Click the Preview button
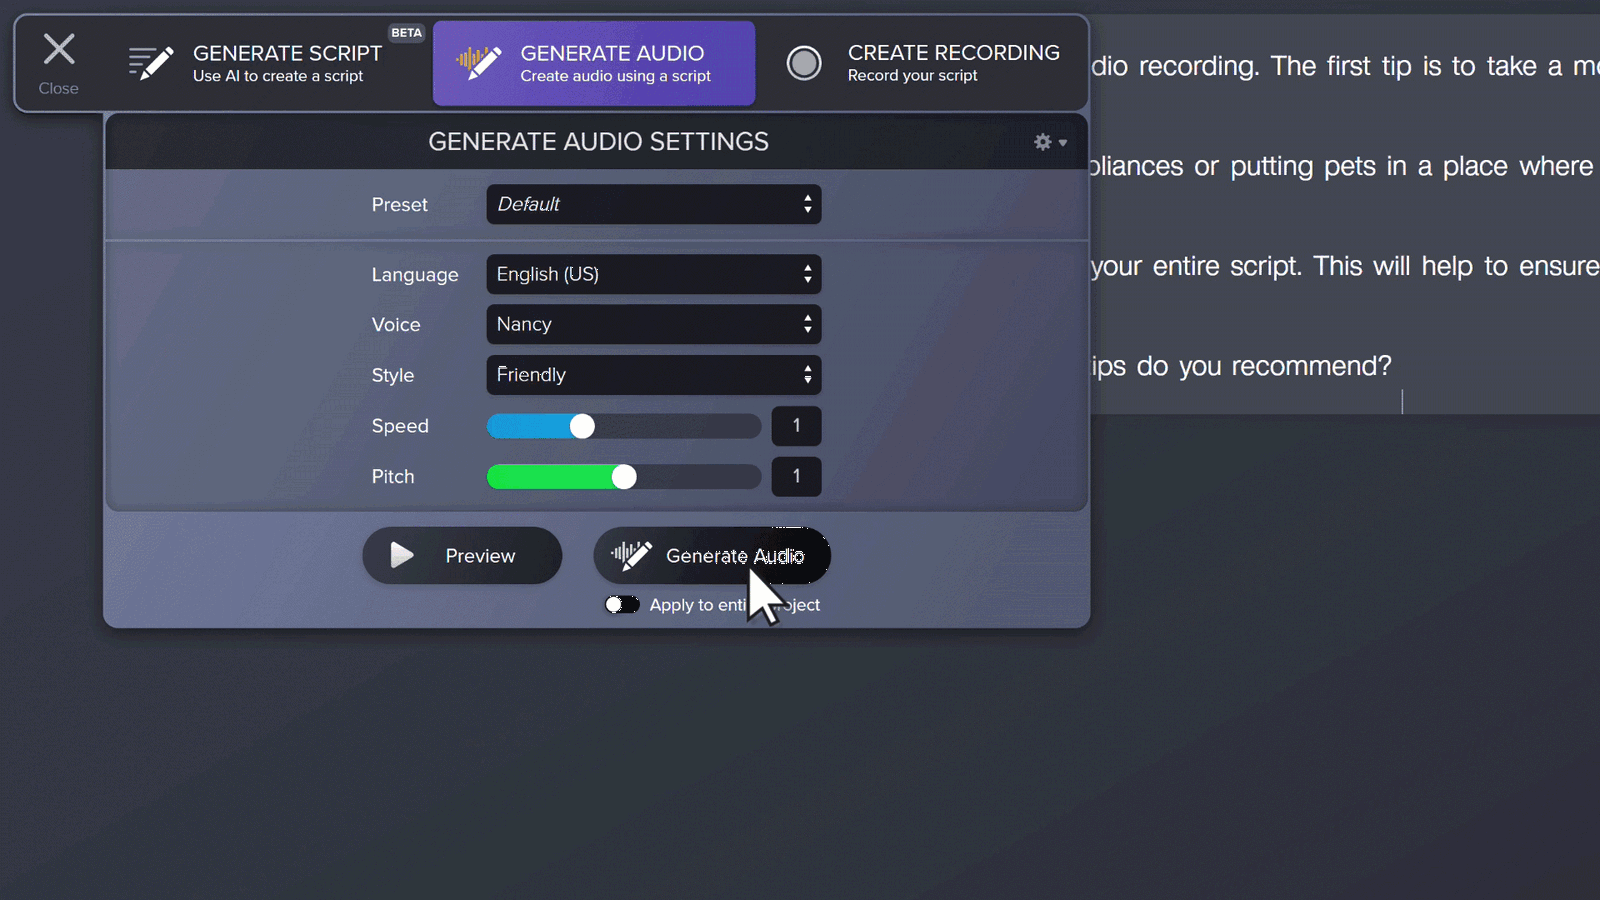This screenshot has height=900, width=1600. (462, 556)
